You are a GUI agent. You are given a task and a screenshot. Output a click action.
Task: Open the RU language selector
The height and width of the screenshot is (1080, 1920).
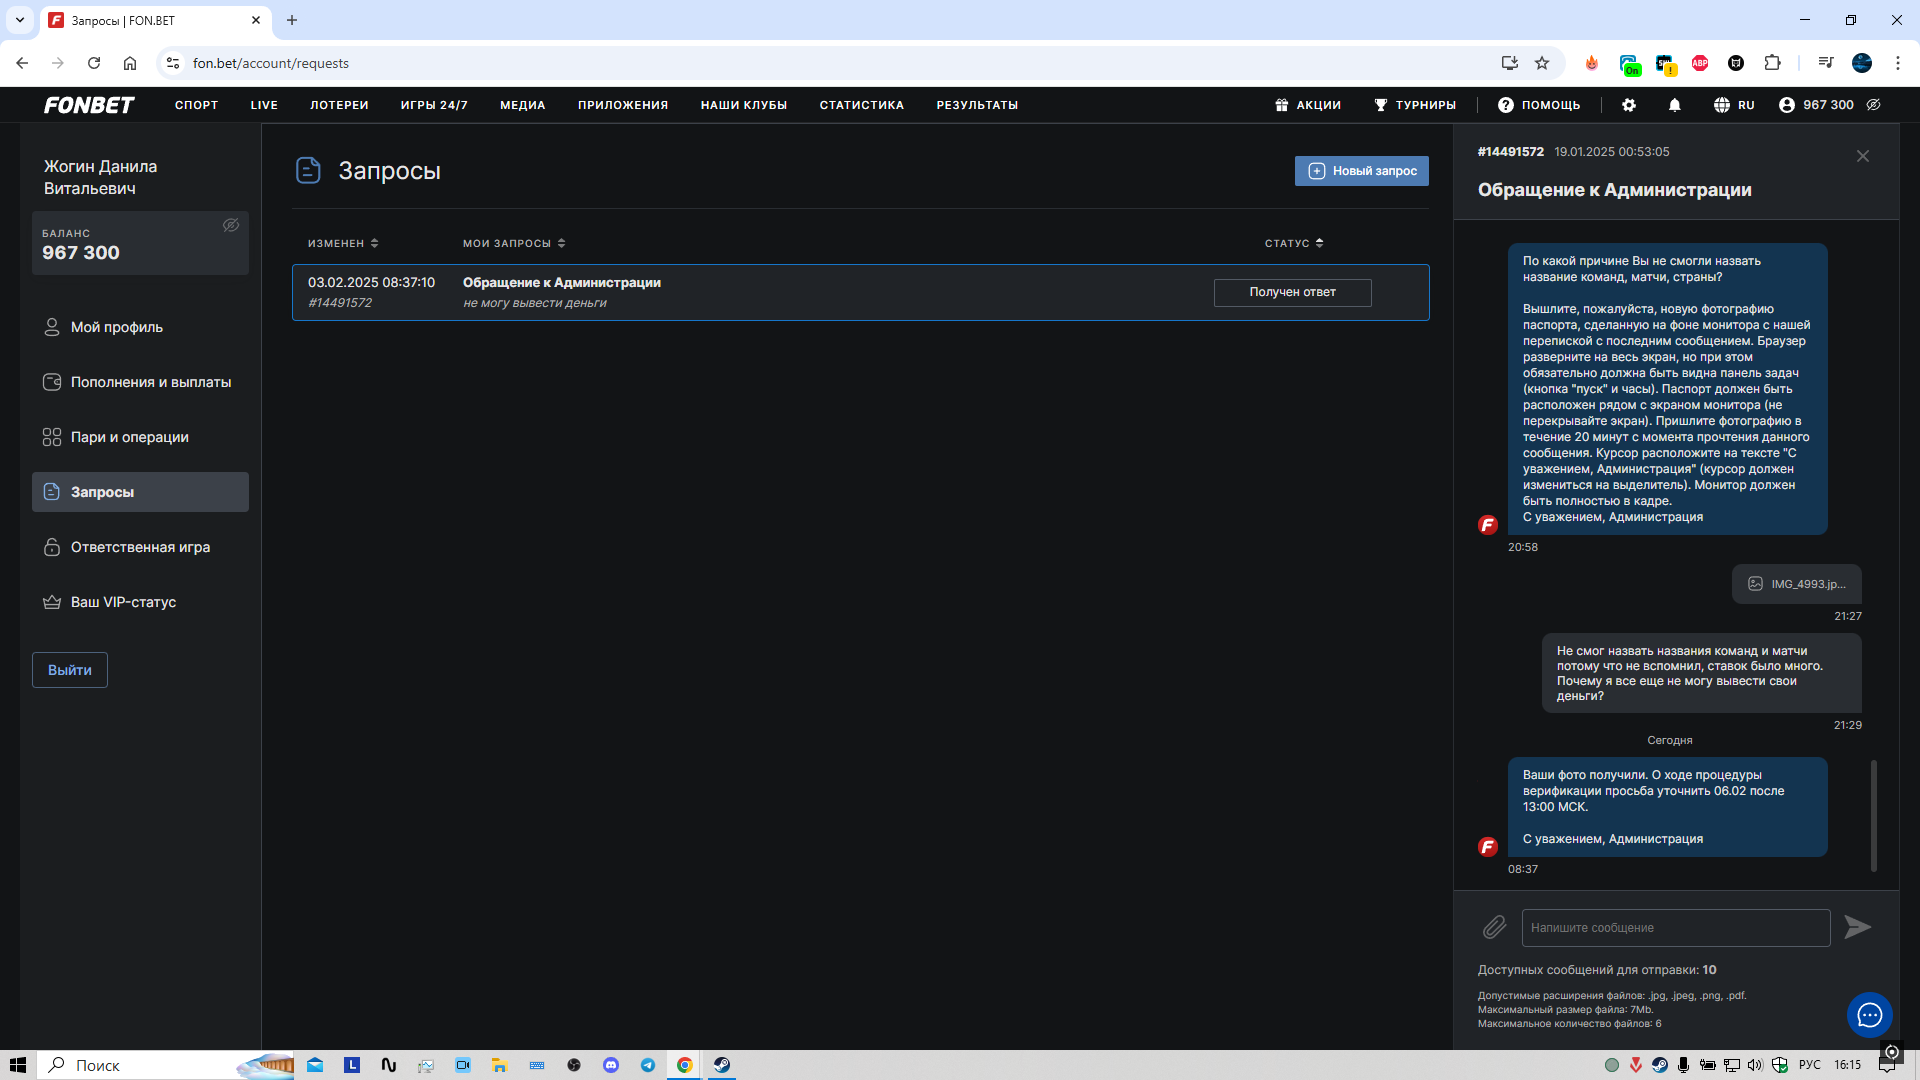pos(1734,105)
